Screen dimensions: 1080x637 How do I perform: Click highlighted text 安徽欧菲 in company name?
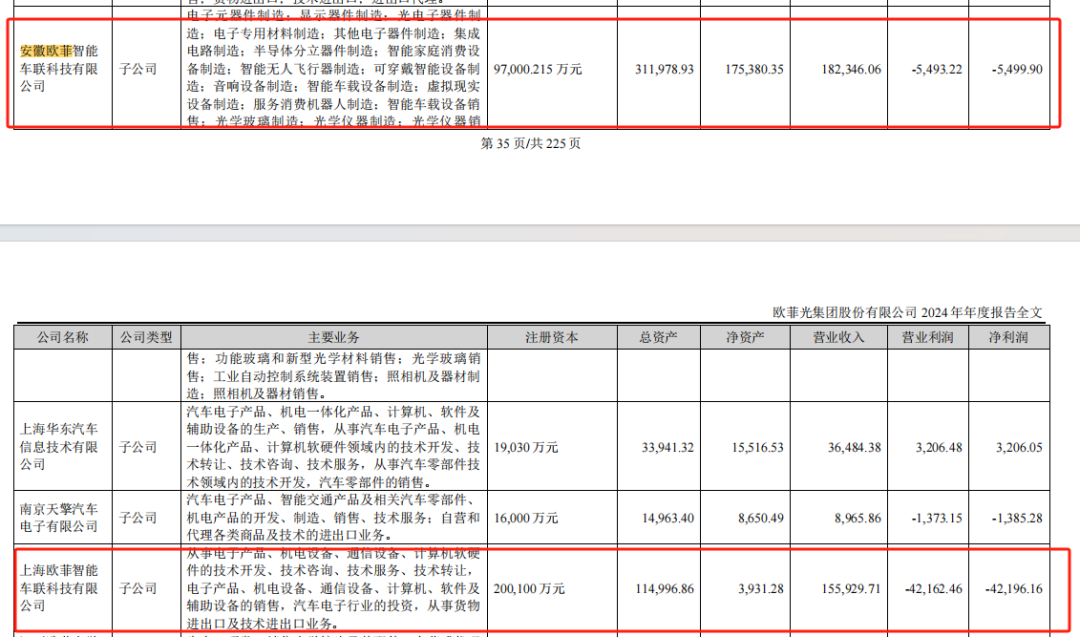[45, 51]
